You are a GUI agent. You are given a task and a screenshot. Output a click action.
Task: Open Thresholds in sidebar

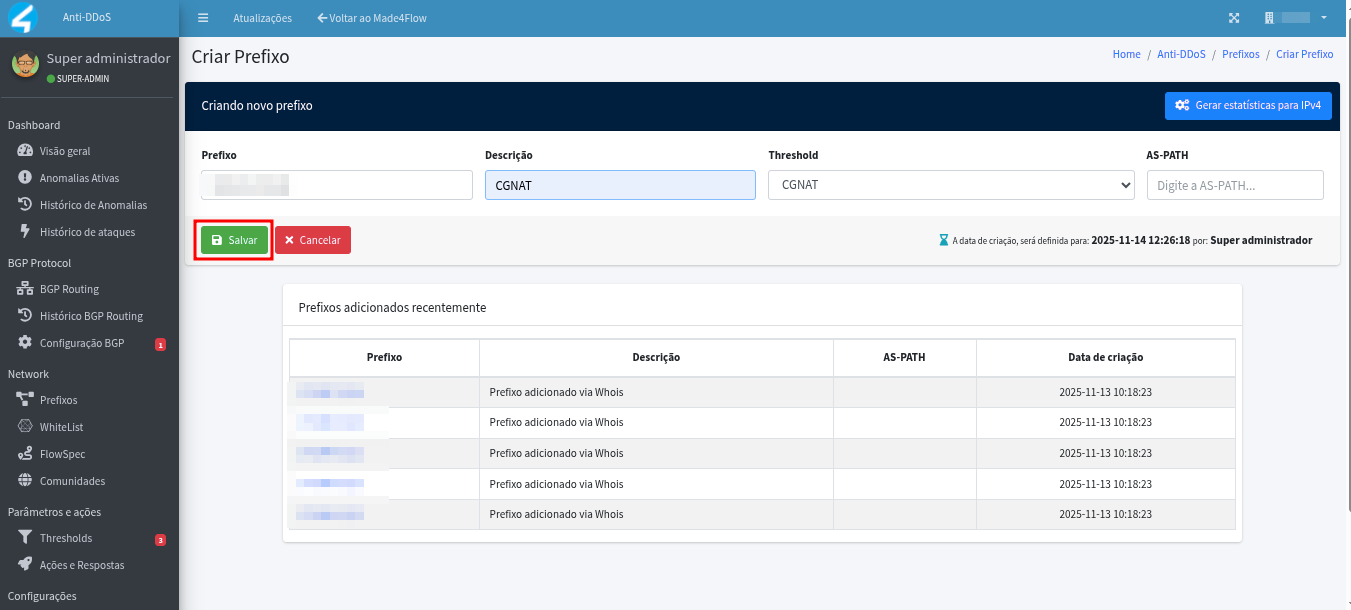coord(66,538)
